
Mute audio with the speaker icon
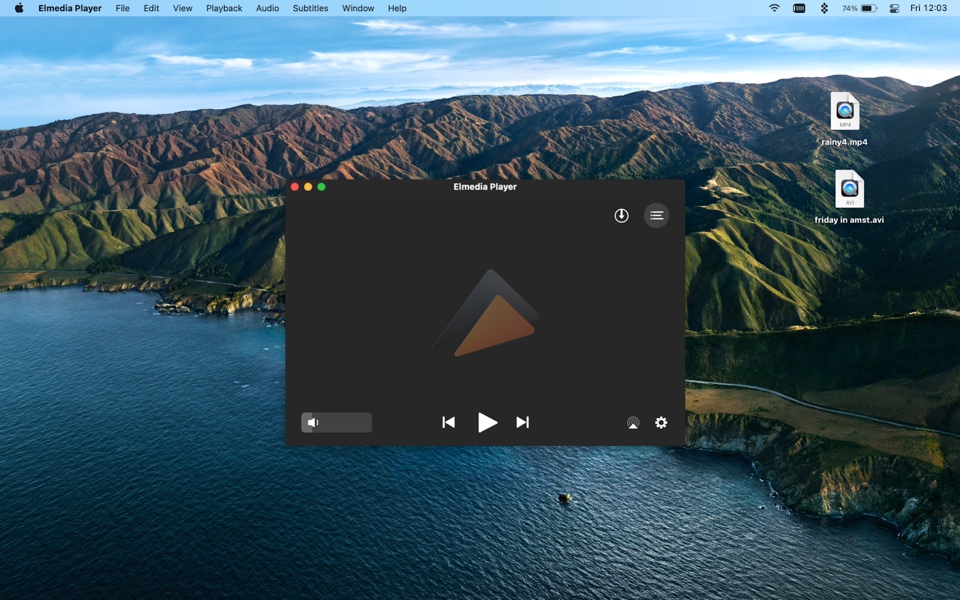point(313,423)
